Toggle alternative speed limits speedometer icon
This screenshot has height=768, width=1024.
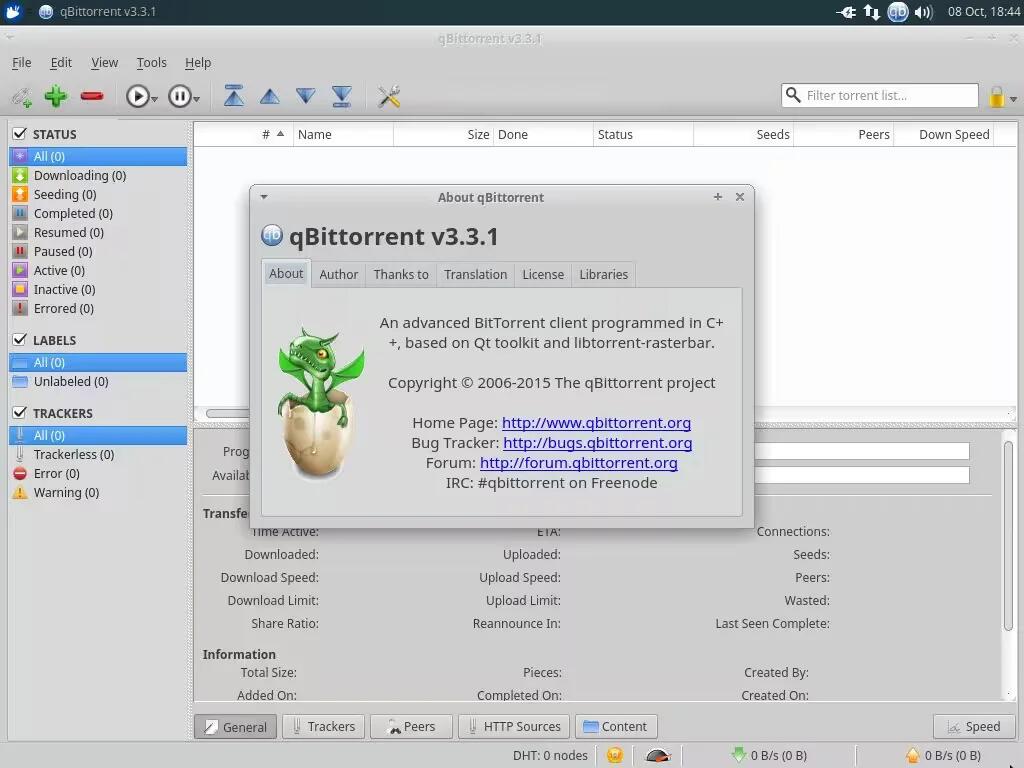click(x=658, y=756)
